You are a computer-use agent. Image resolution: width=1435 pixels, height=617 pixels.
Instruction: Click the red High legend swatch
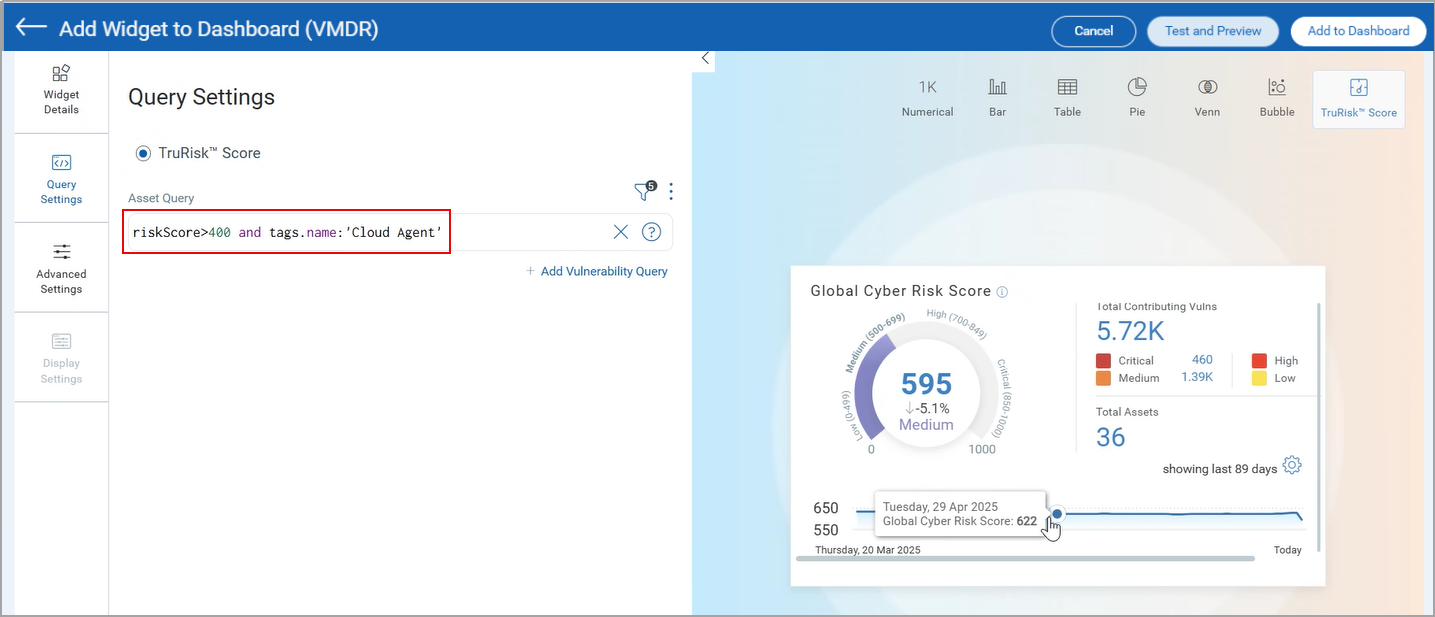pos(1259,360)
